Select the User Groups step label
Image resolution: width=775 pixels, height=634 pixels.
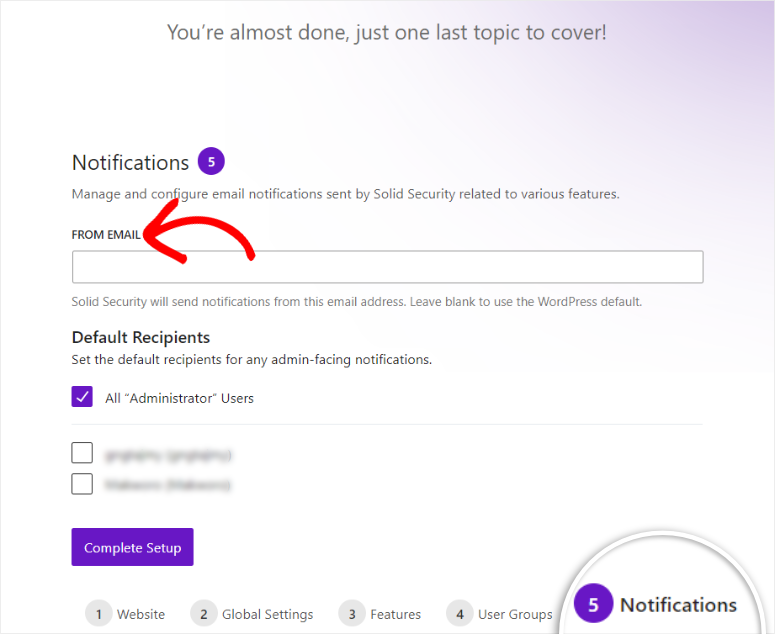tap(515, 614)
